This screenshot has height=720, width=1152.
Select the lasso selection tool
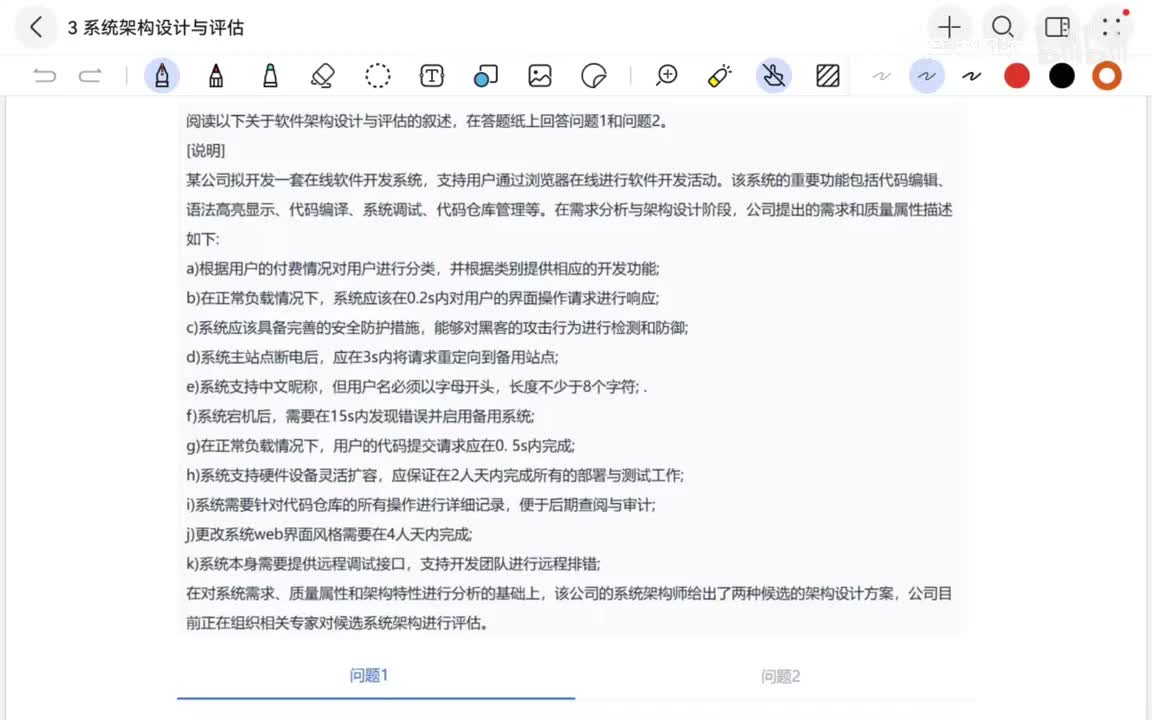pos(378,76)
